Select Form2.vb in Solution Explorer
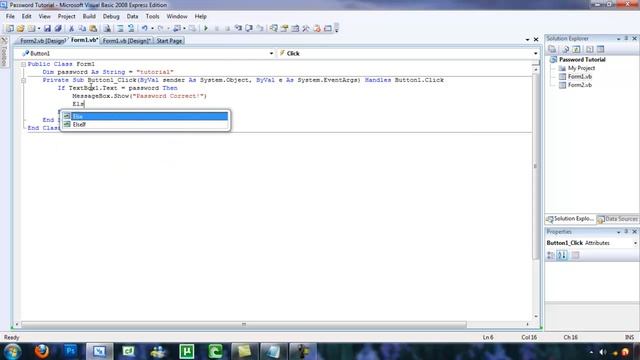The height and width of the screenshot is (360, 640). (x=580, y=85)
